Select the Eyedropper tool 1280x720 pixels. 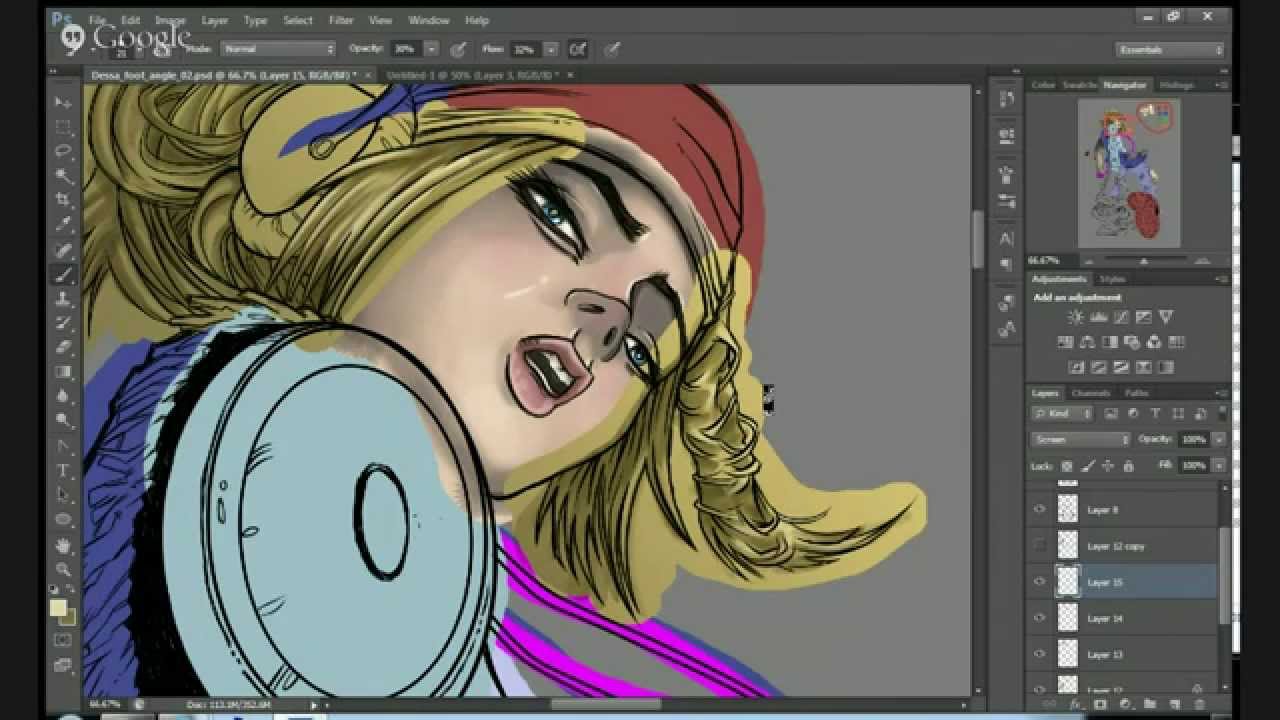pyautogui.click(x=63, y=225)
